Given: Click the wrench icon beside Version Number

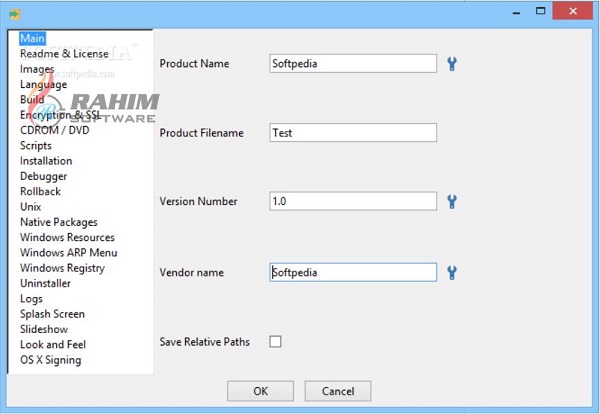Looking at the screenshot, I should click(x=452, y=201).
